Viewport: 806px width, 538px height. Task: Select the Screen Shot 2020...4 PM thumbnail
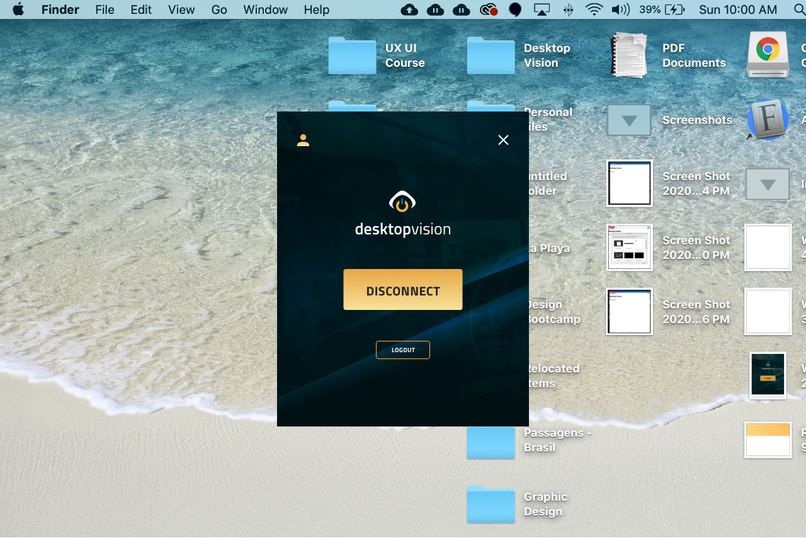coord(629,183)
